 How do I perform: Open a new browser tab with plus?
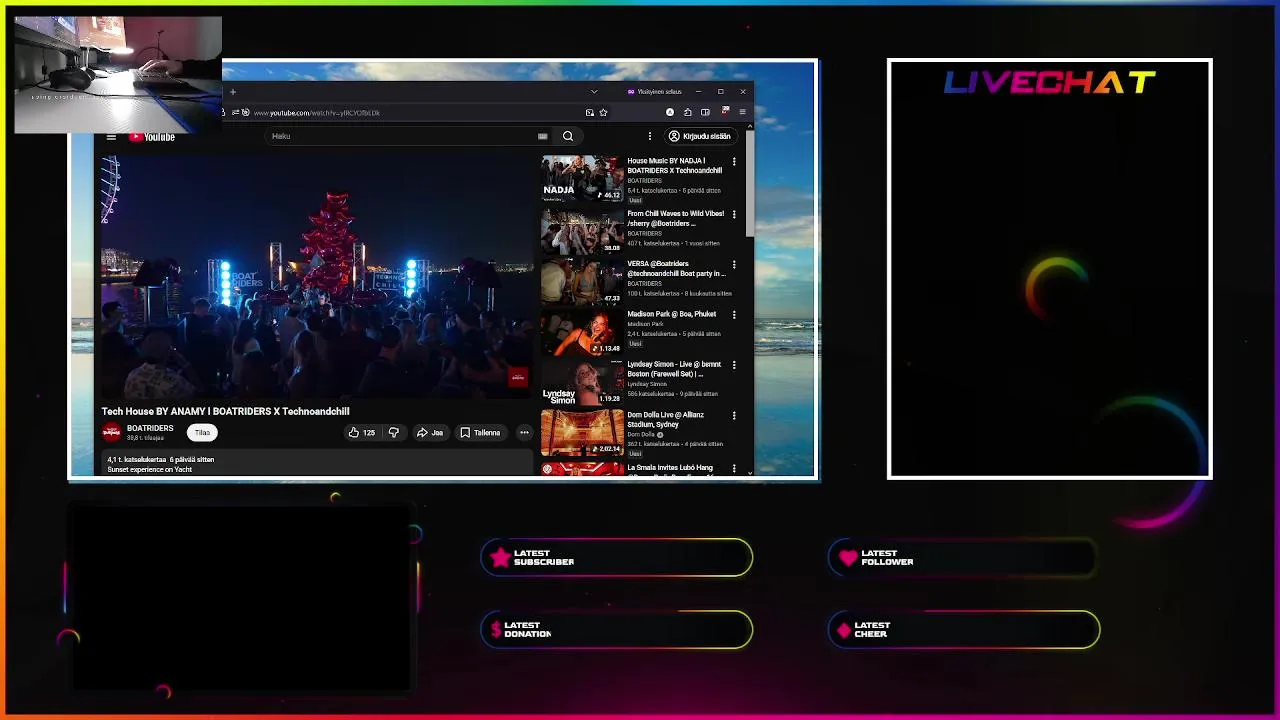coord(232,92)
